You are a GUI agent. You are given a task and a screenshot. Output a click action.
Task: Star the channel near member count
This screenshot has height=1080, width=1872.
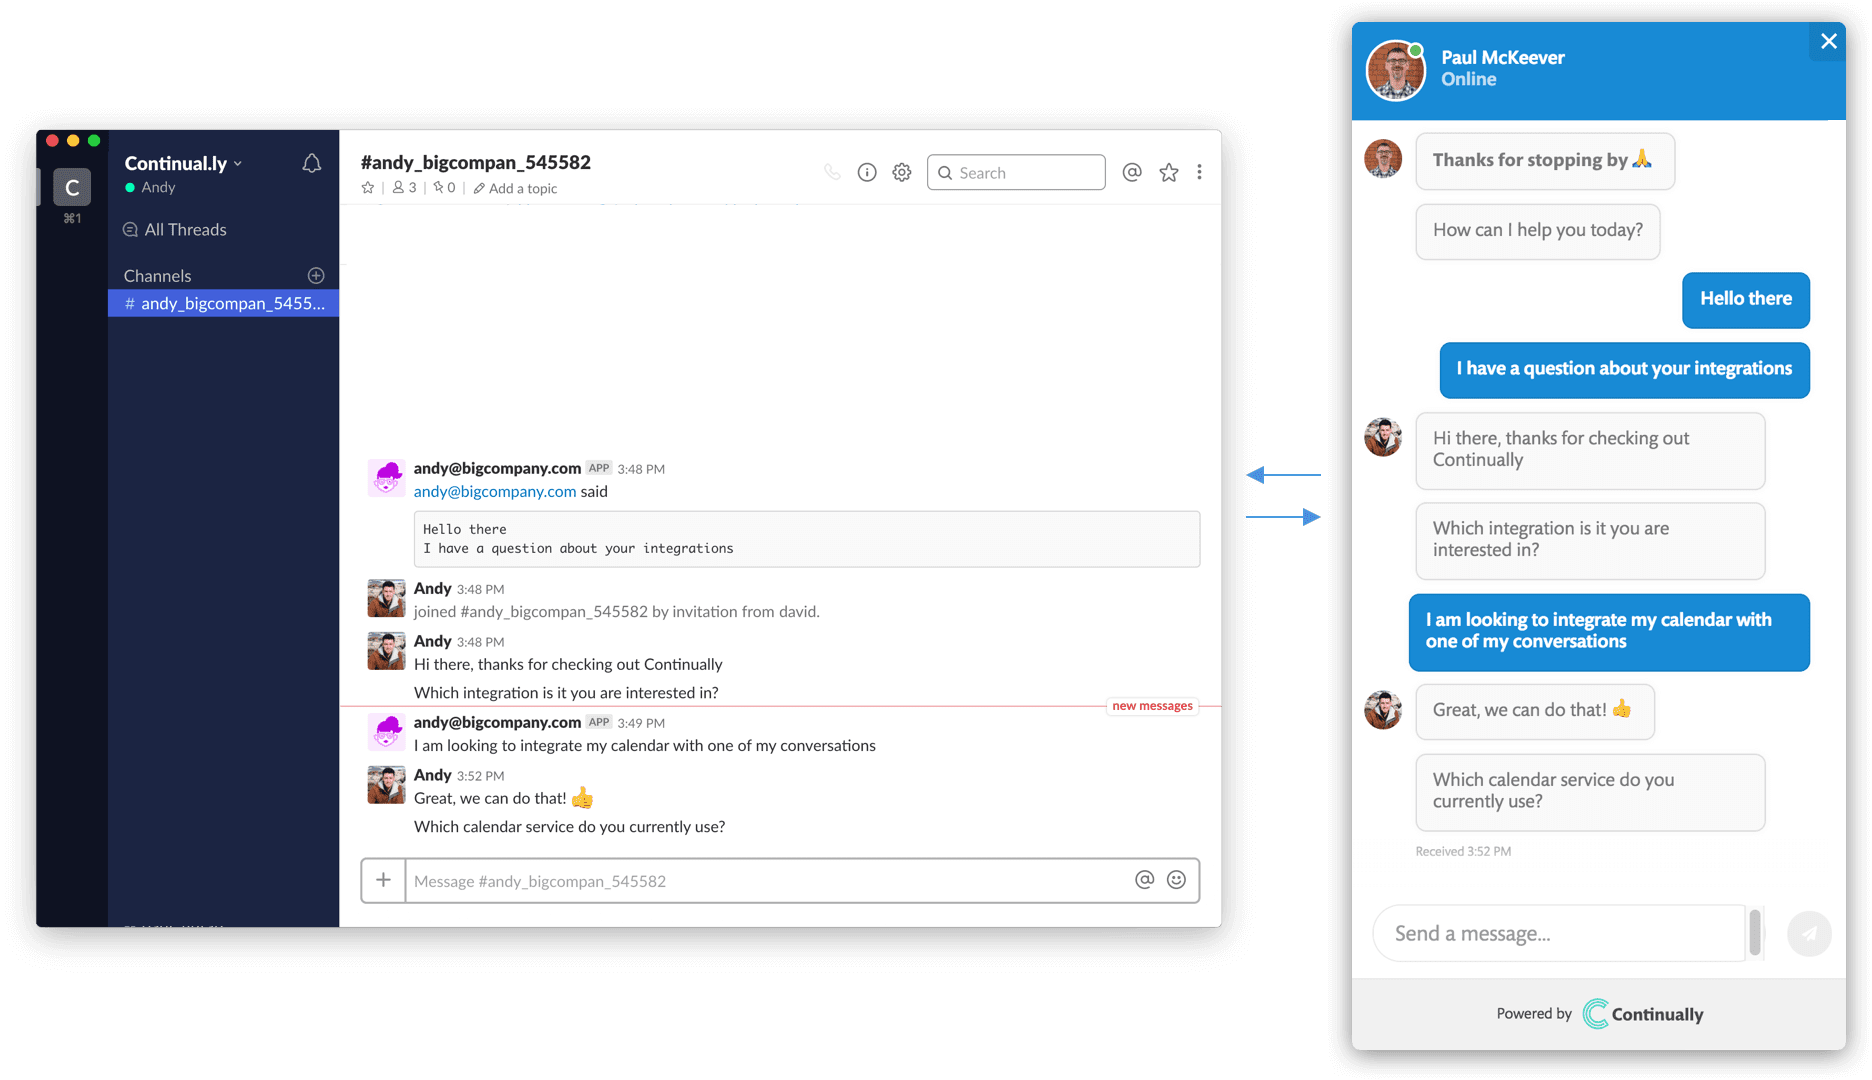coord(368,188)
